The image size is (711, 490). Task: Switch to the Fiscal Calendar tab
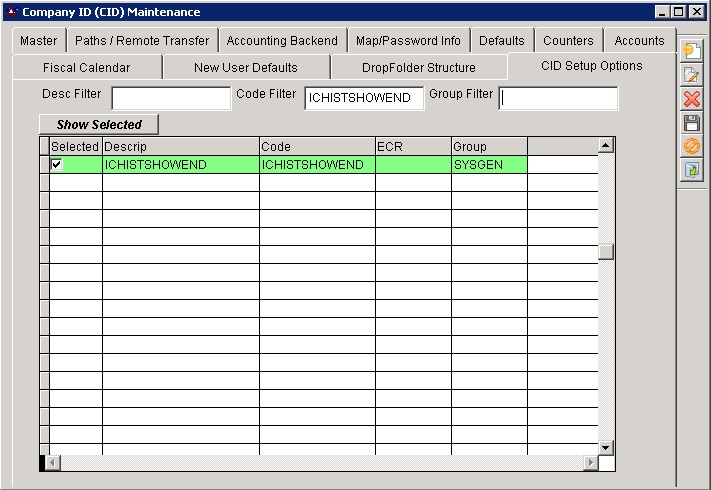click(x=86, y=68)
